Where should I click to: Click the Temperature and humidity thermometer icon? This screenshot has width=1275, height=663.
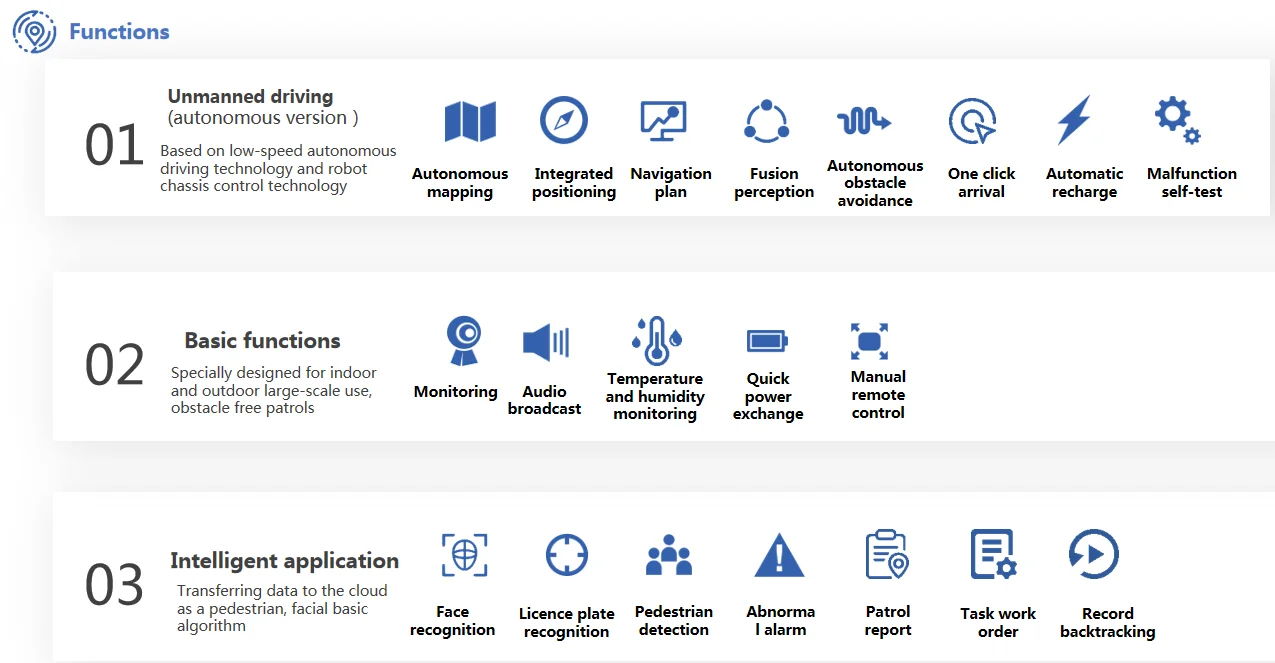656,342
